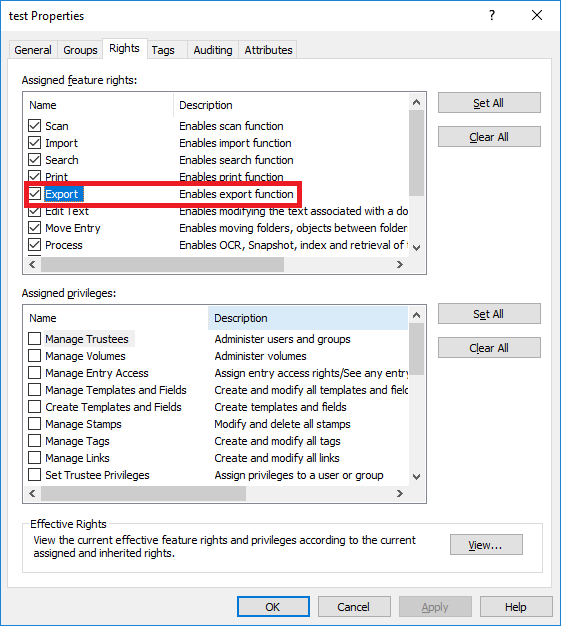Click privileges list scroll left arrow
This screenshot has height=626, width=561.
click(x=32, y=493)
